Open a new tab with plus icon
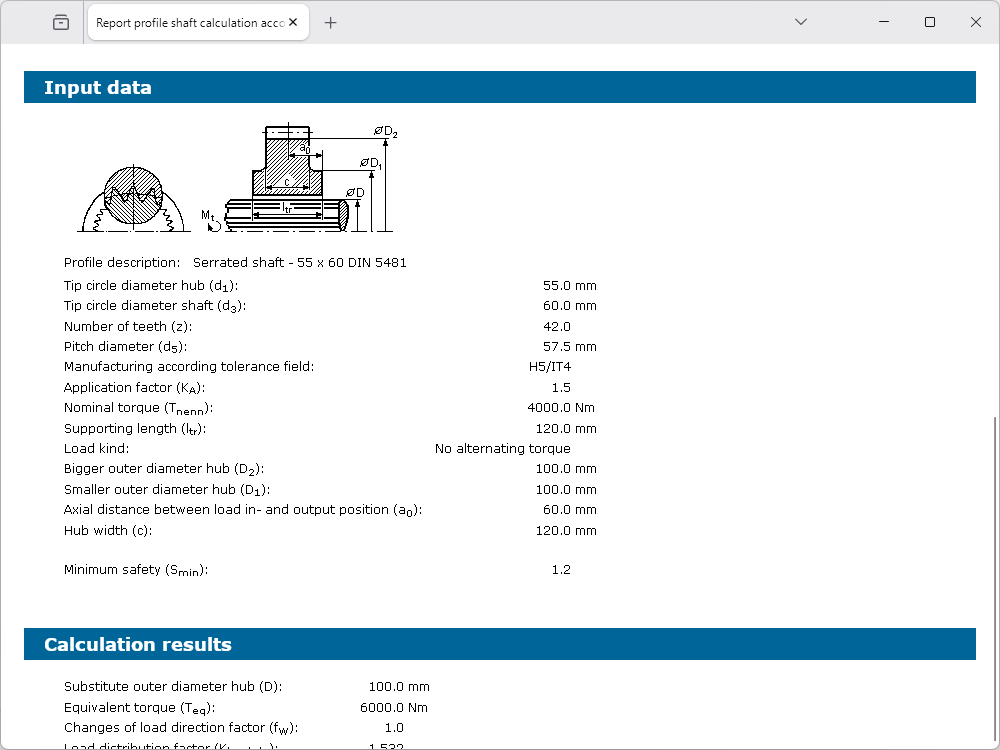Screen dimensions: 1000x750 point(331,23)
